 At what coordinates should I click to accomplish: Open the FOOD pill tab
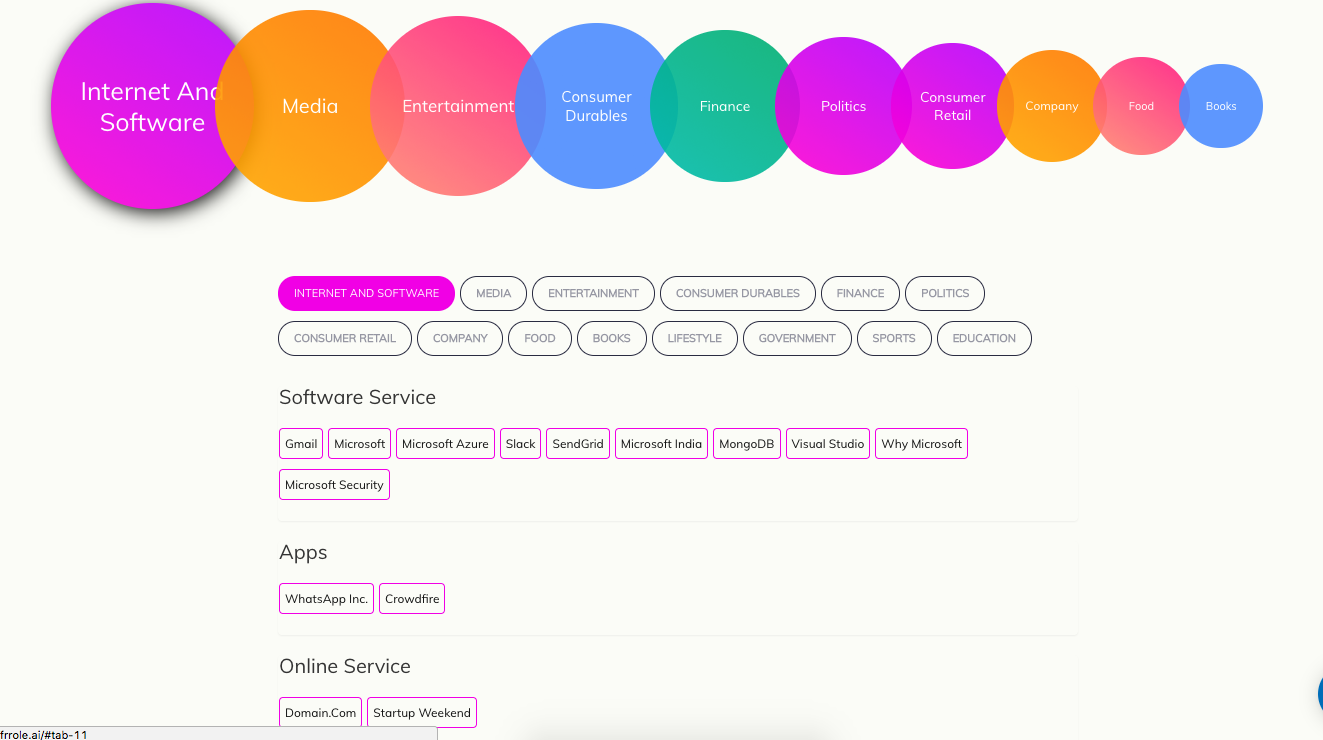(540, 338)
